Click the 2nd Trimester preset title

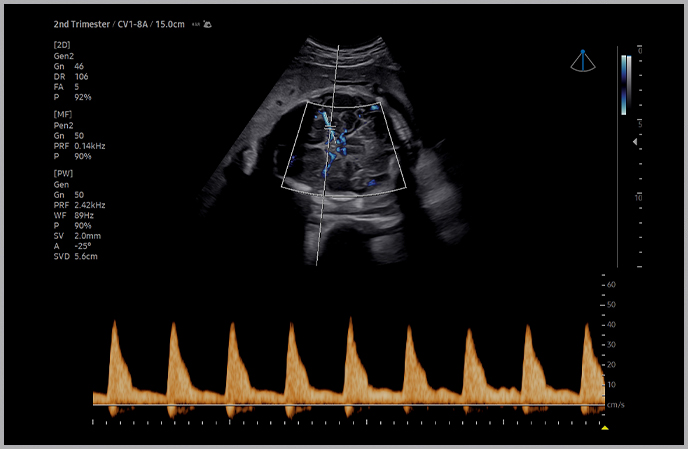[82, 23]
